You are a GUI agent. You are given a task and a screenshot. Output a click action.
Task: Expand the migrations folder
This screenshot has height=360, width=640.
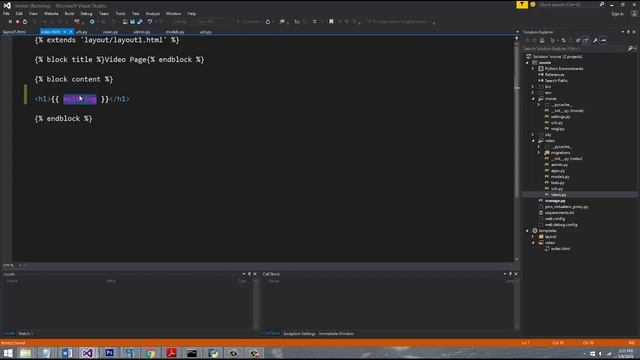click(539, 153)
